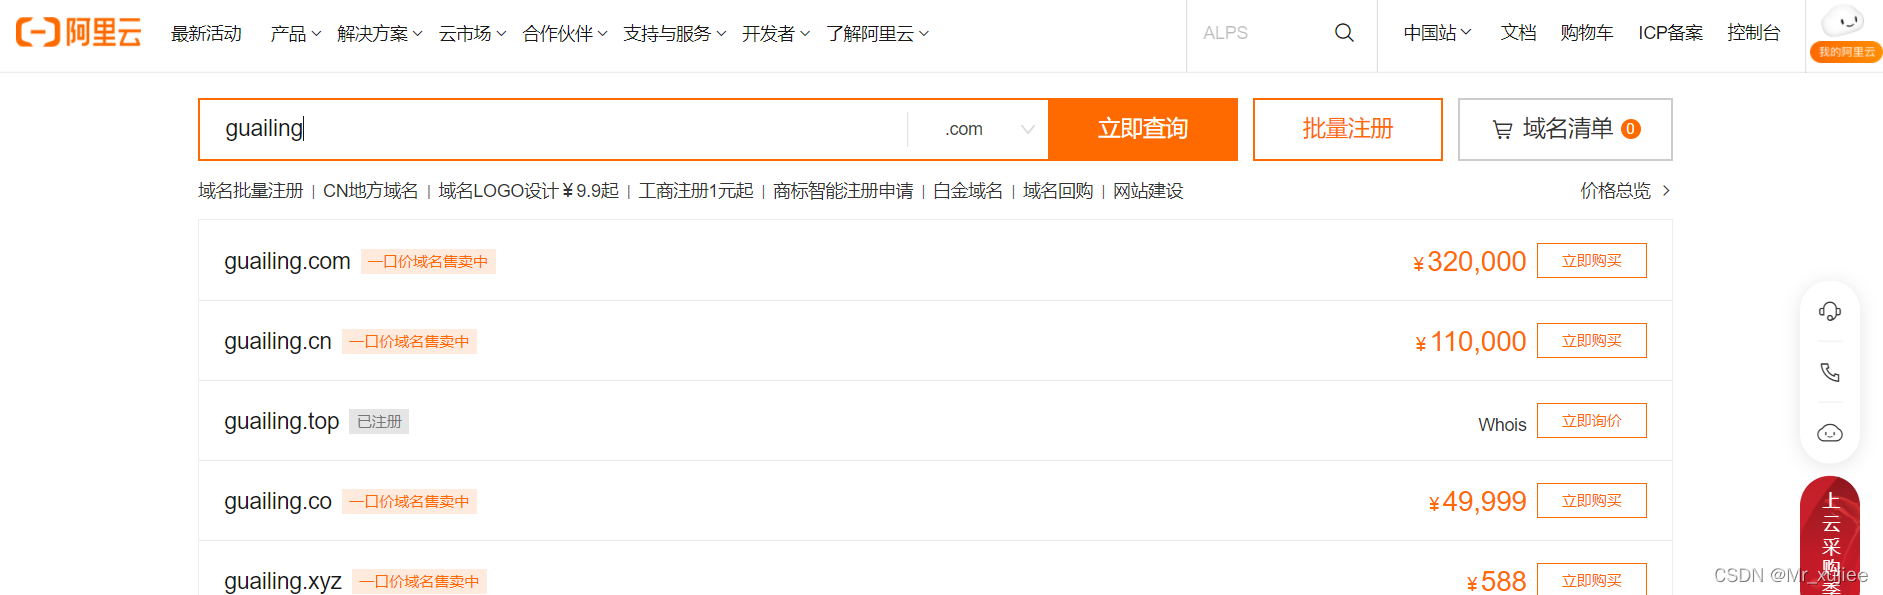Screen dimensions: 1883x595
Task: Open ICP备案 in the header
Action: 1670,33
